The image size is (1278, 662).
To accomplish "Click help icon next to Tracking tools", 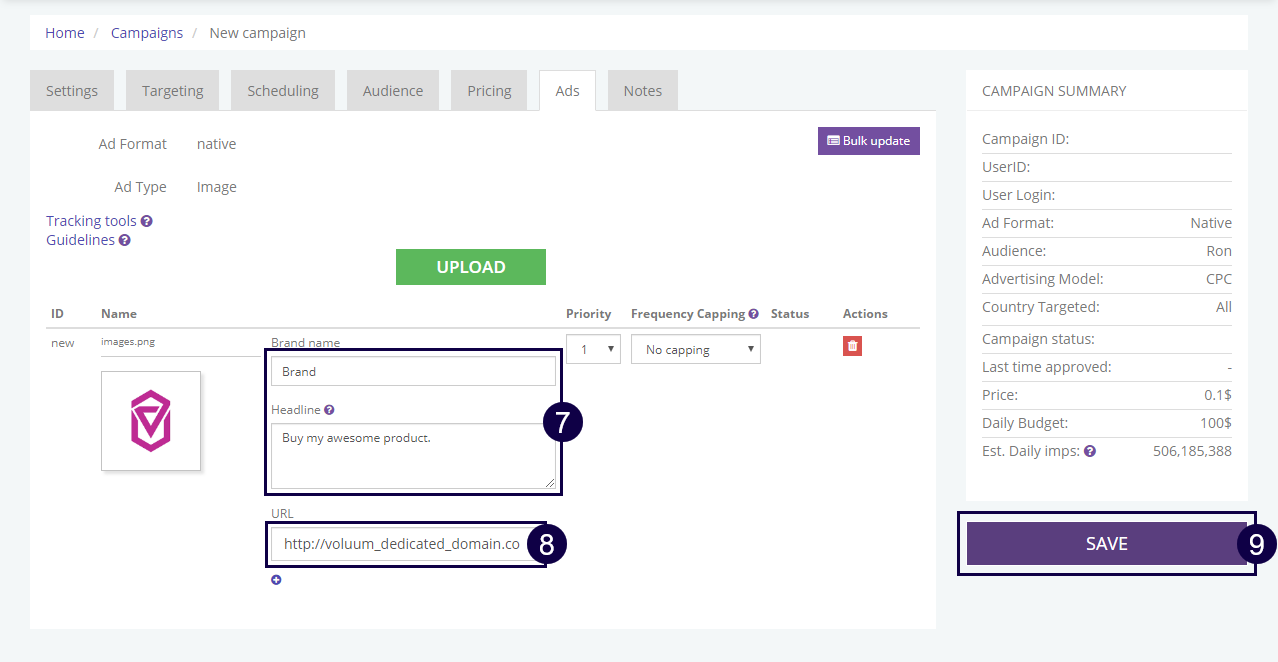I will 147,221.
